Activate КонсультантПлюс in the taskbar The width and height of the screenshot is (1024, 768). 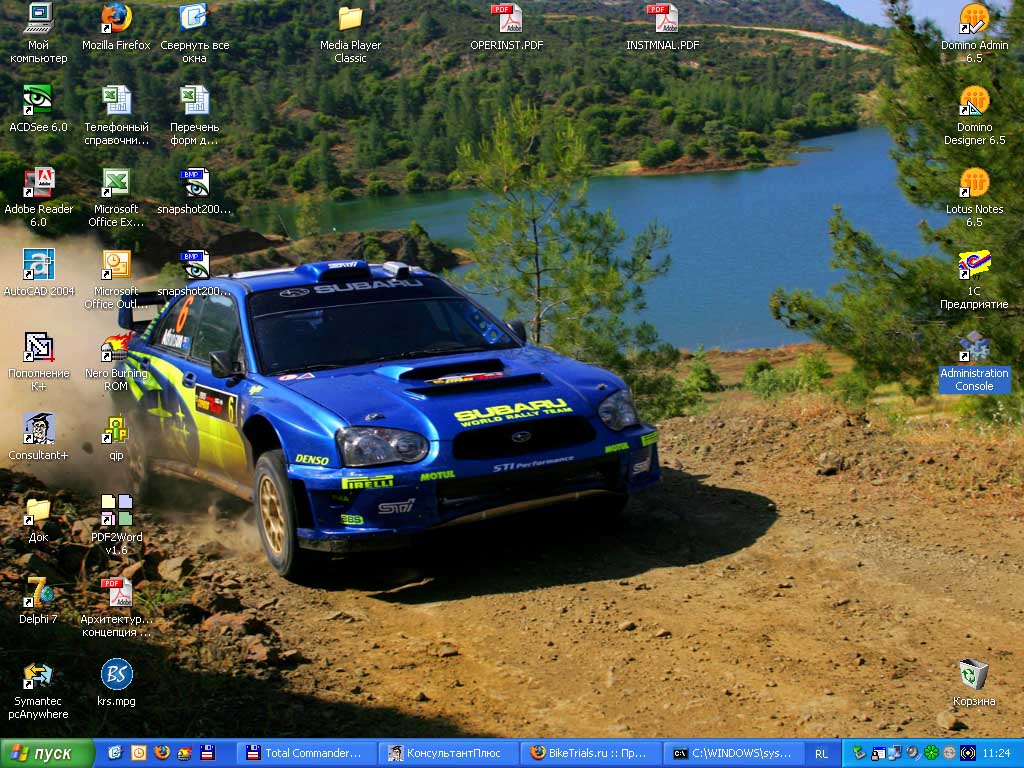coord(449,753)
